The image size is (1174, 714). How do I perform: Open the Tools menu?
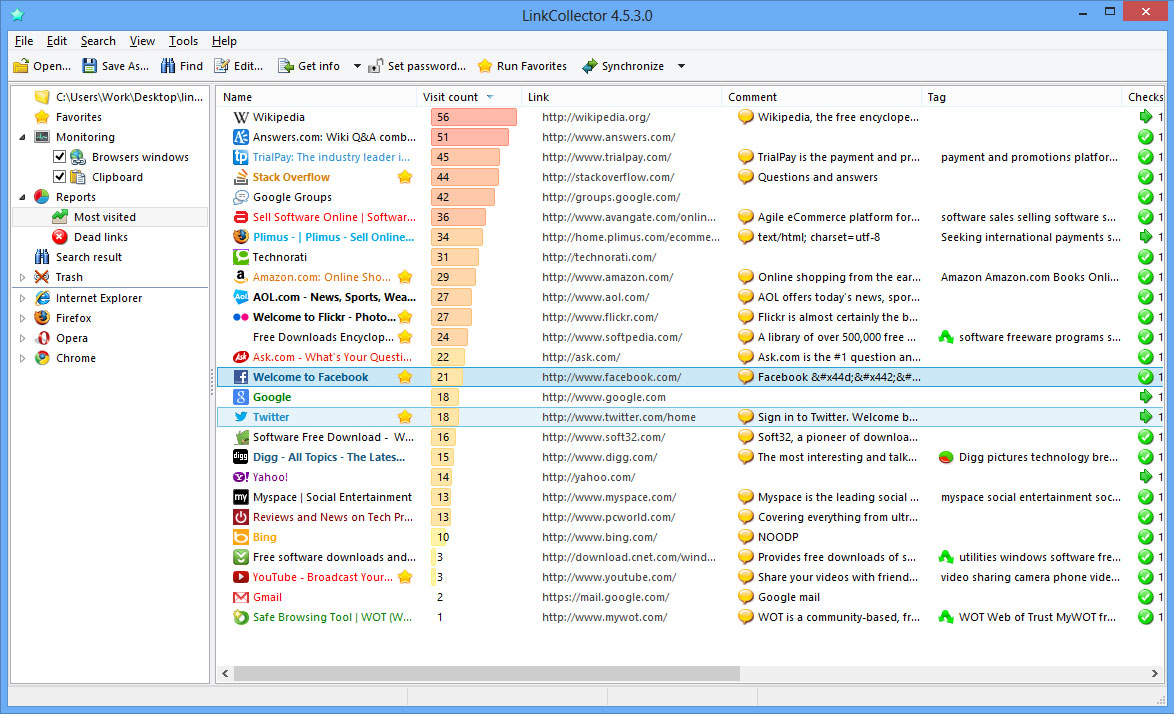click(183, 41)
